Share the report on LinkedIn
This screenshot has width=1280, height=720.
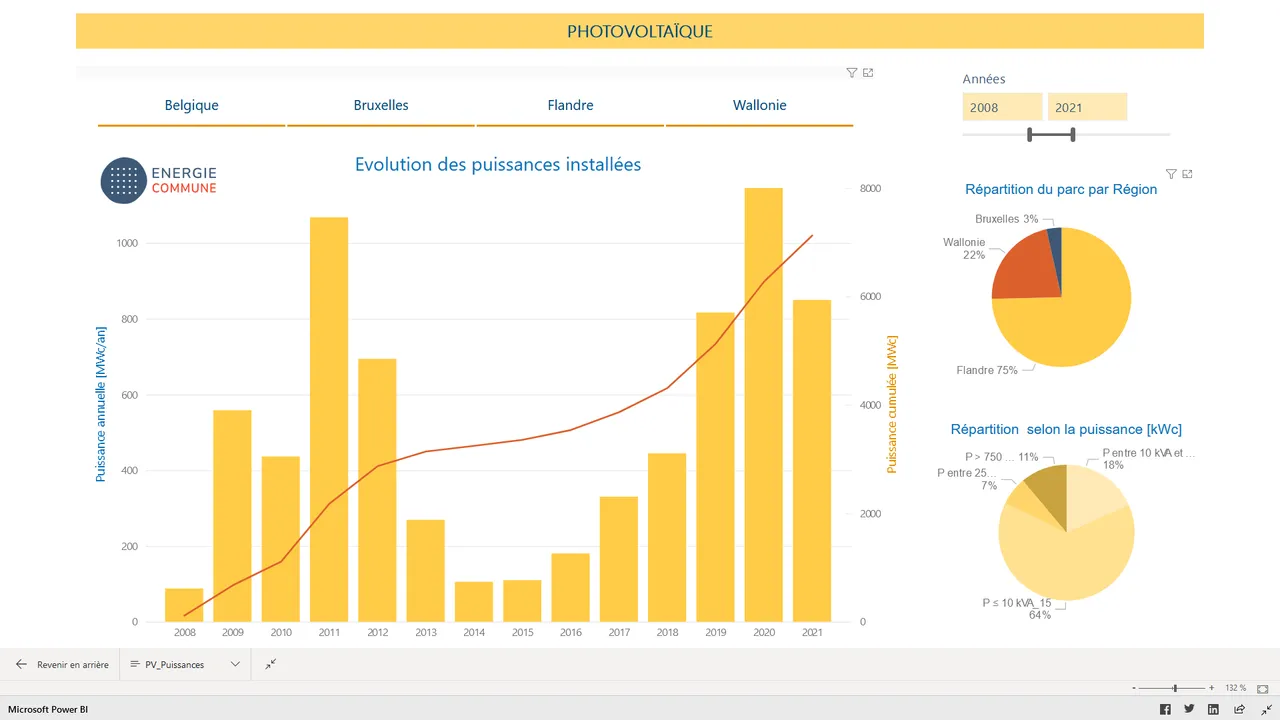pyautogui.click(x=1213, y=709)
